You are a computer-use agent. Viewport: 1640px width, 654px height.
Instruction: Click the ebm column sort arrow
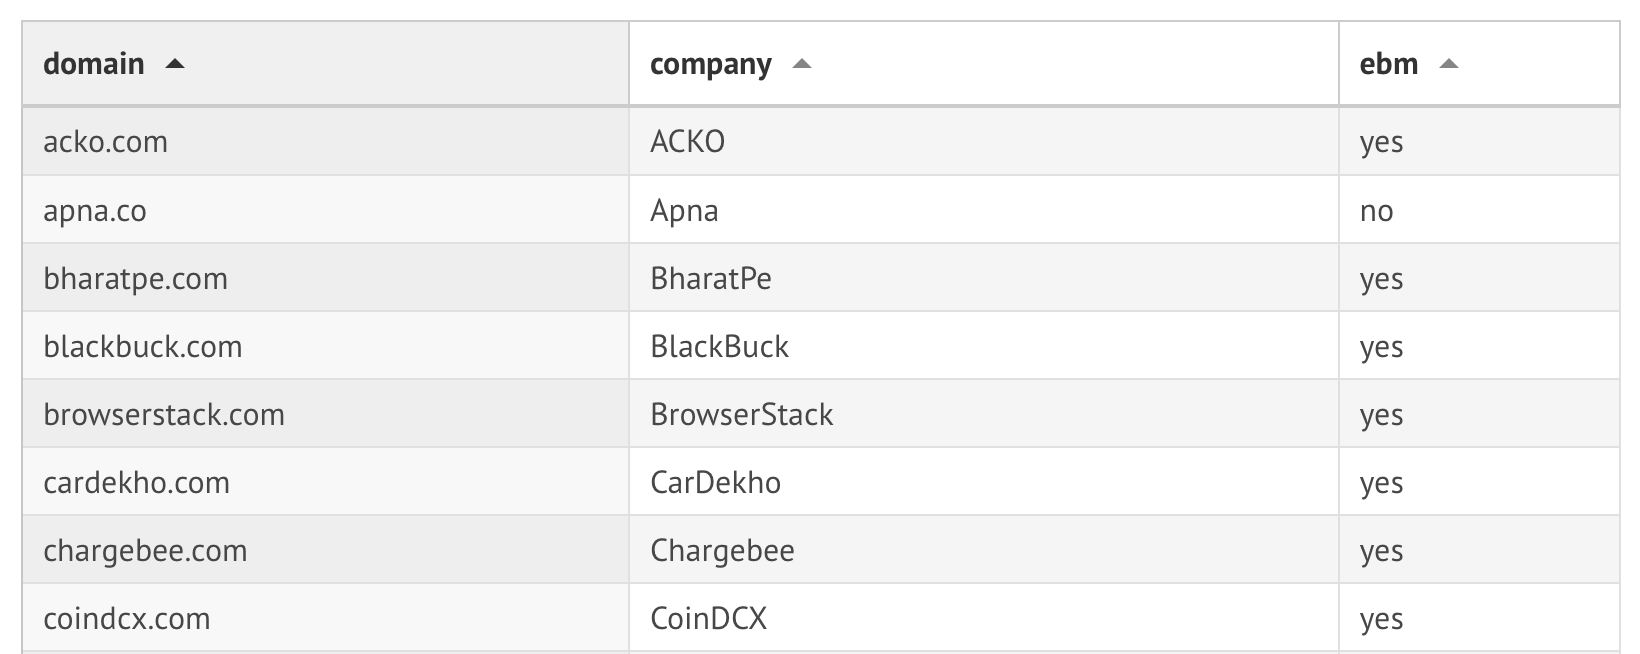1448,64
